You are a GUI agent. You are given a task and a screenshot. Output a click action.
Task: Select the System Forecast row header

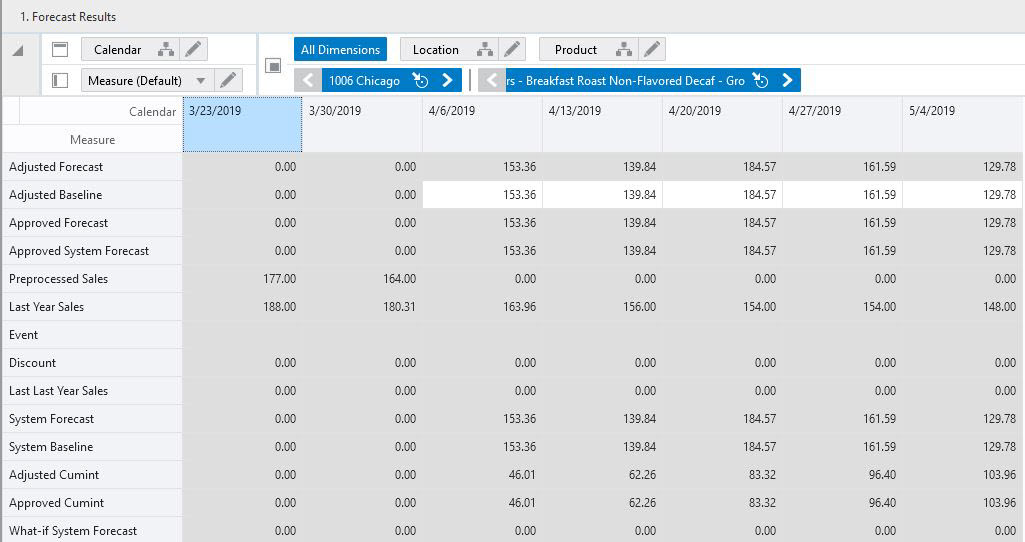(92, 419)
